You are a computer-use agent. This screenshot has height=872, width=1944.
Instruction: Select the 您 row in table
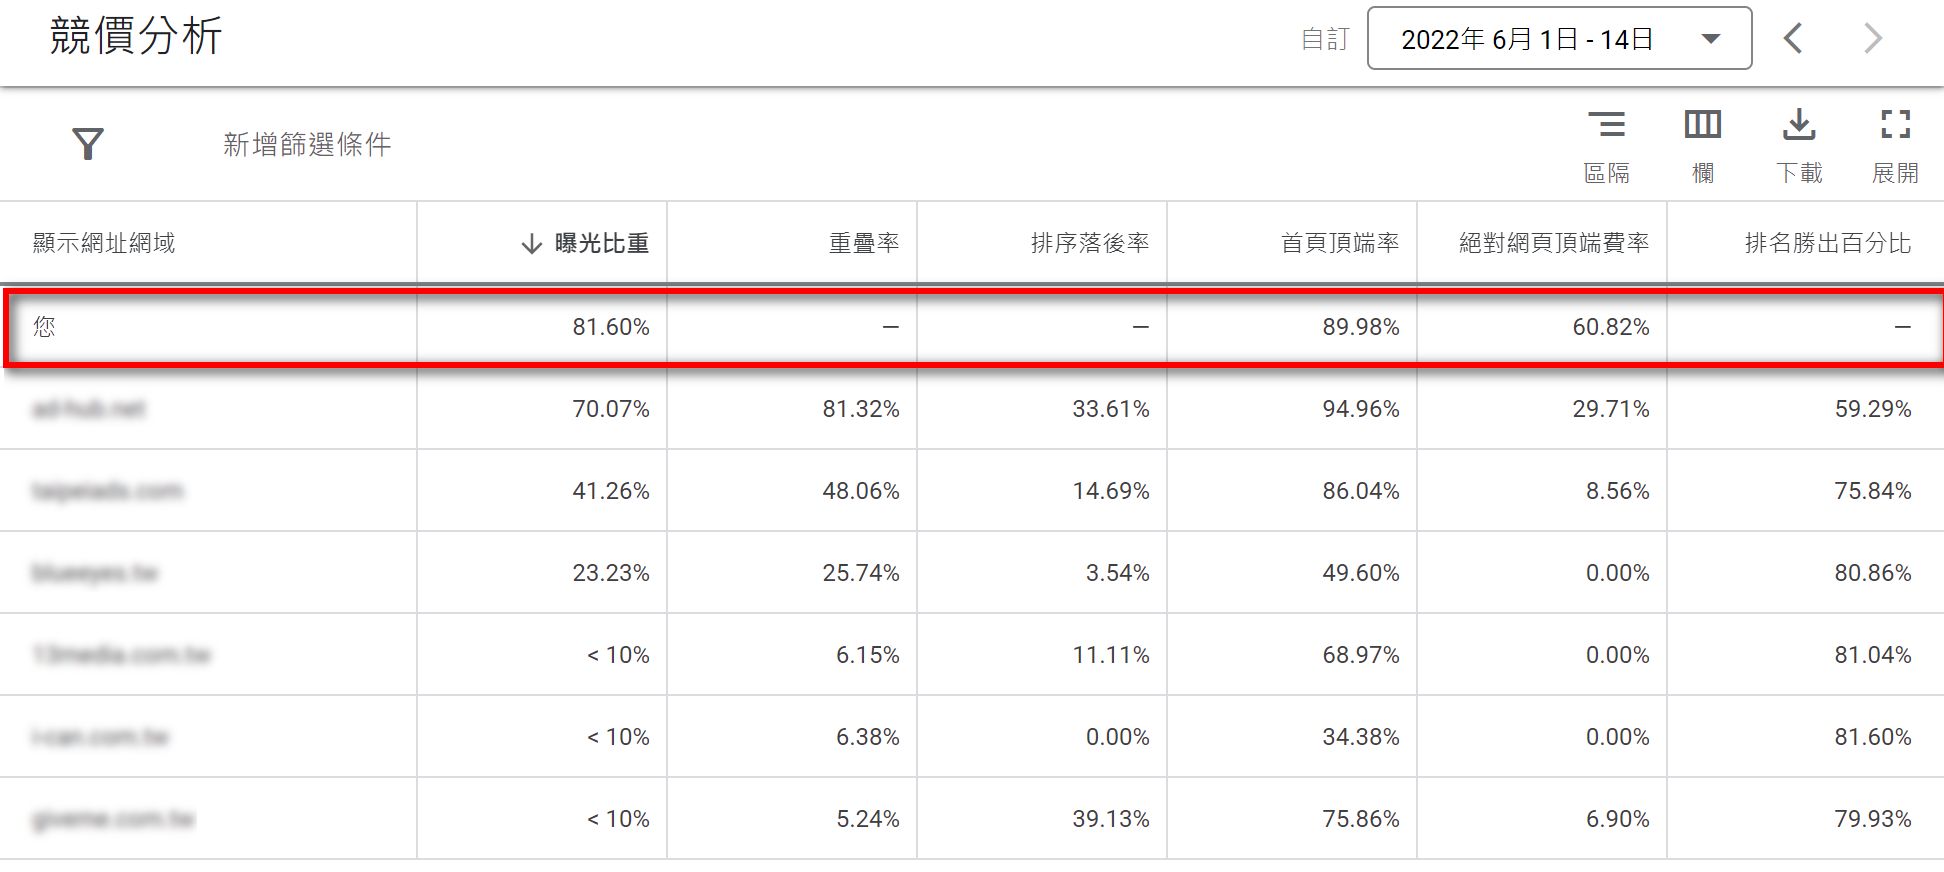[973, 327]
